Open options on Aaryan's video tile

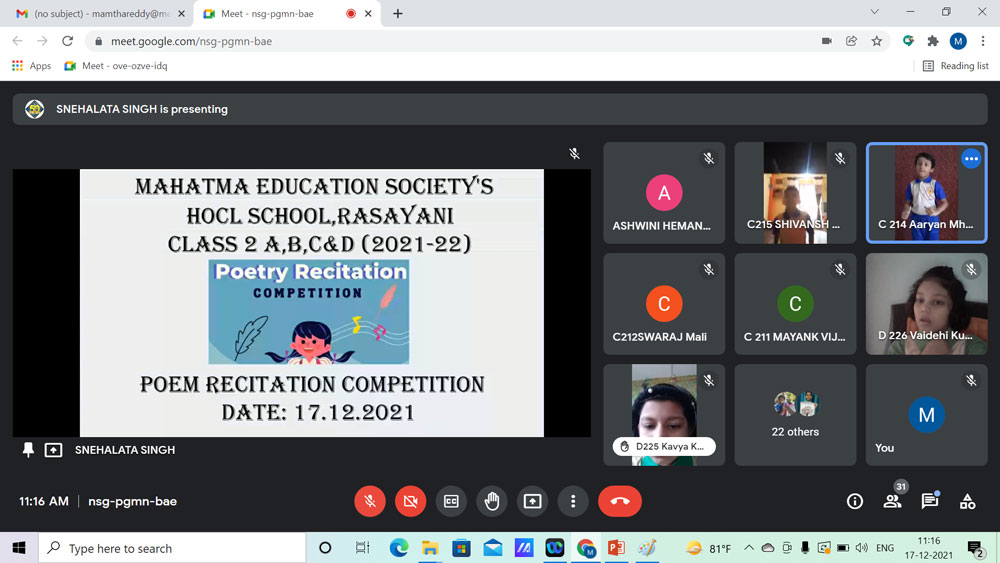click(970, 159)
